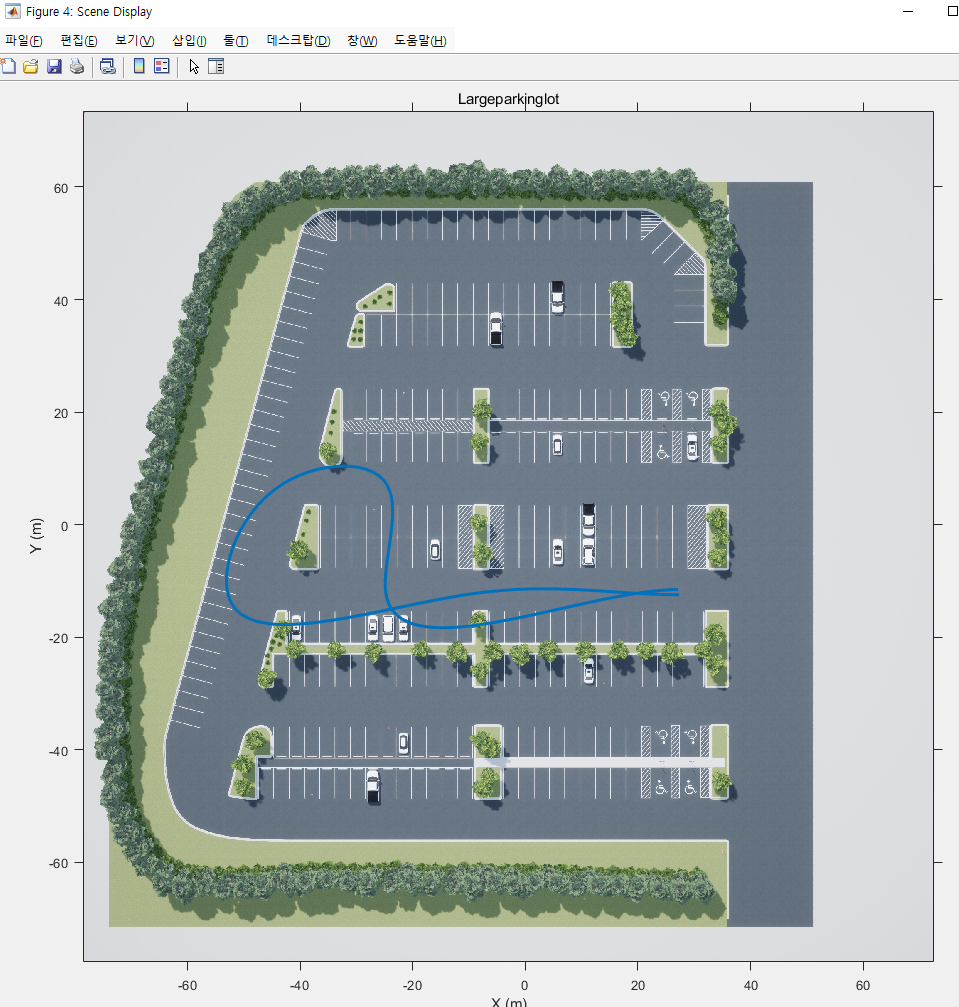The image size is (959, 1007).
Task: Save the figure using the floppy icon
Action: click(54, 66)
